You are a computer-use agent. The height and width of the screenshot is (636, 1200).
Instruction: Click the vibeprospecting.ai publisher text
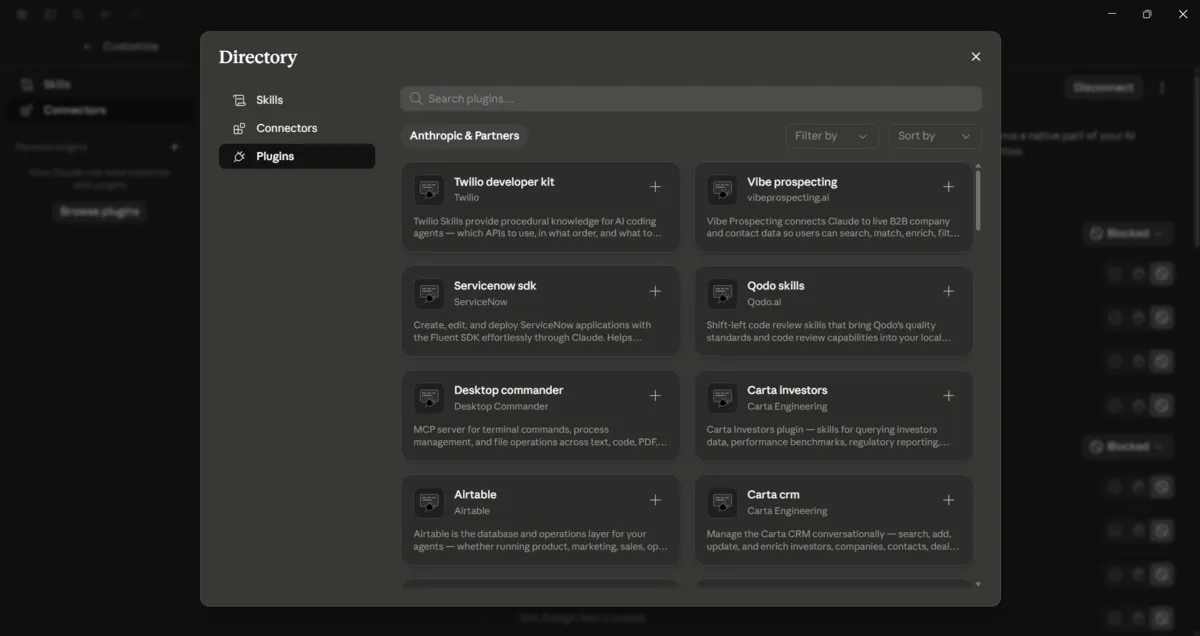(788, 198)
